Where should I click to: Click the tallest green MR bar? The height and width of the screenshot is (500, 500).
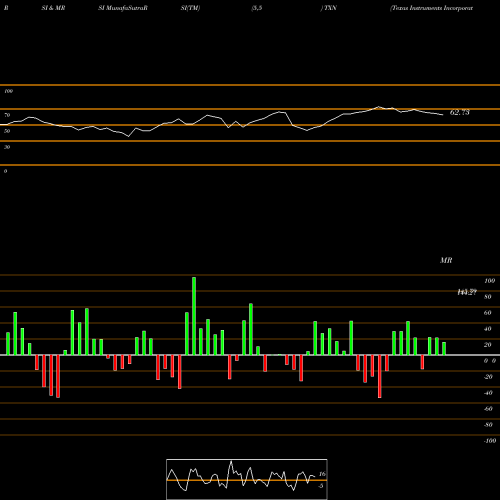(194, 316)
